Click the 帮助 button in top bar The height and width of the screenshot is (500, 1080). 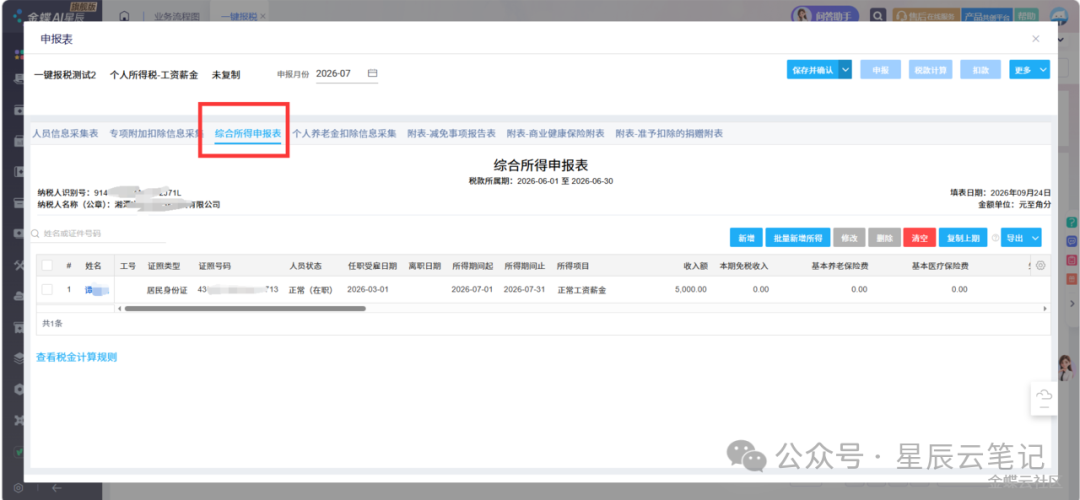point(1026,17)
